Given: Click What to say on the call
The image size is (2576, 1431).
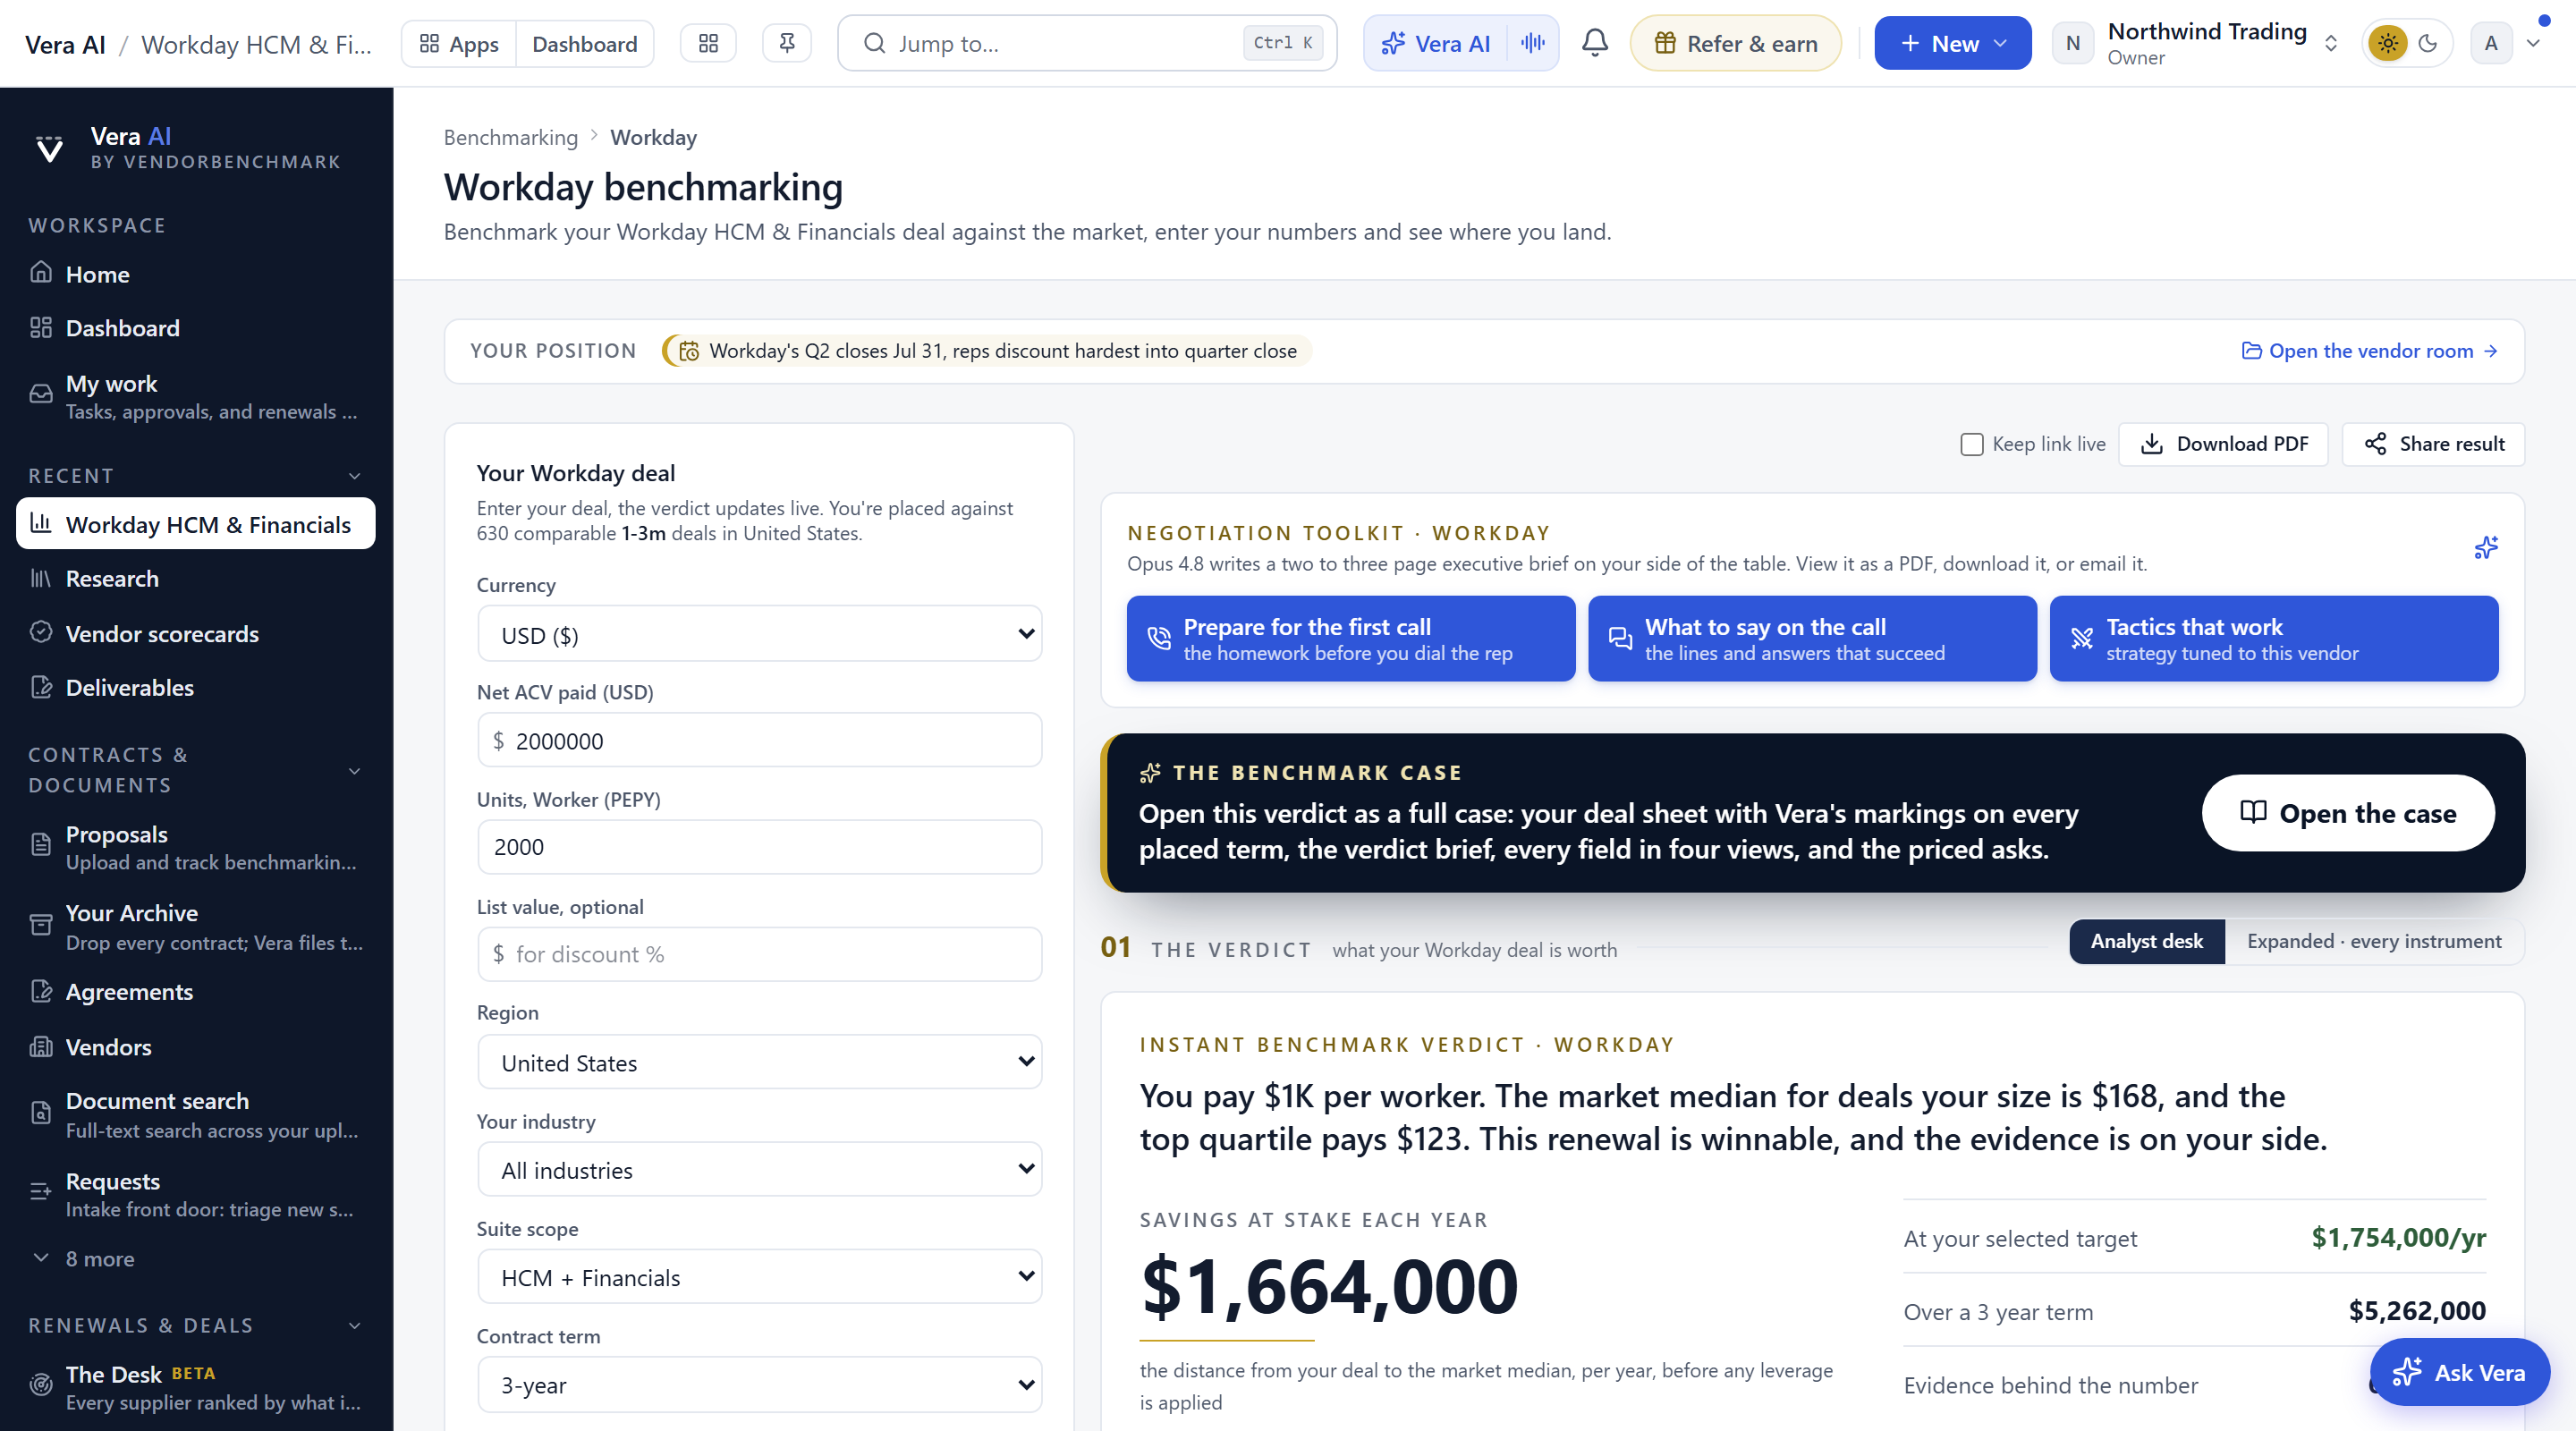Looking at the screenshot, I should tap(1812, 638).
